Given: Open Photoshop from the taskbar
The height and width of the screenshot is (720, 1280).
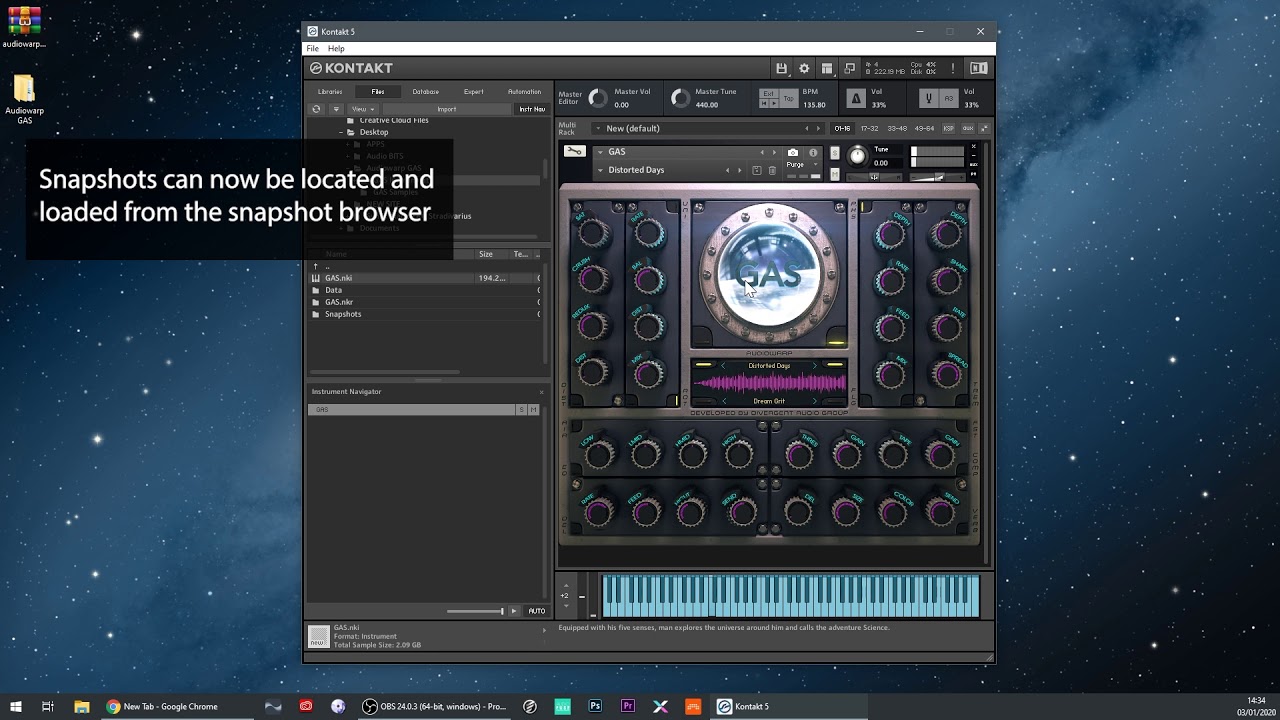Looking at the screenshot, I should click(x=595, y=706).
